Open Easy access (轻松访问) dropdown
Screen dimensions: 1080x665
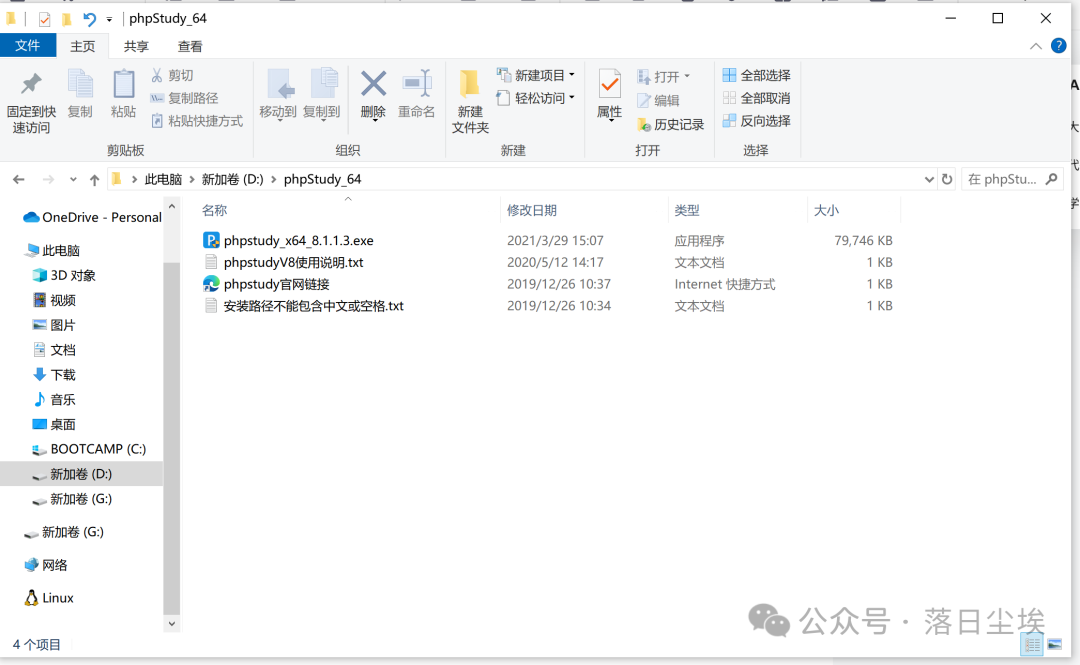click(x=536, y=98)
